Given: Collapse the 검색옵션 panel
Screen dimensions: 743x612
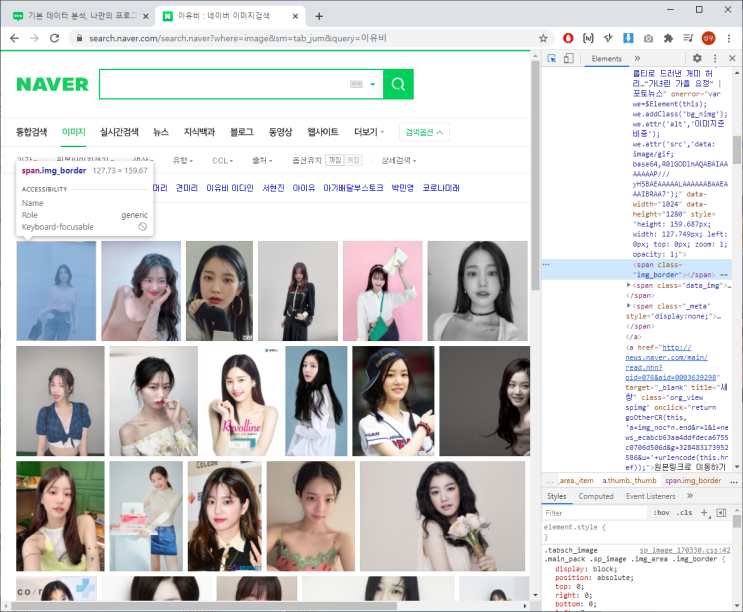Looking at the screenshot, I should (x=424, y=132).
